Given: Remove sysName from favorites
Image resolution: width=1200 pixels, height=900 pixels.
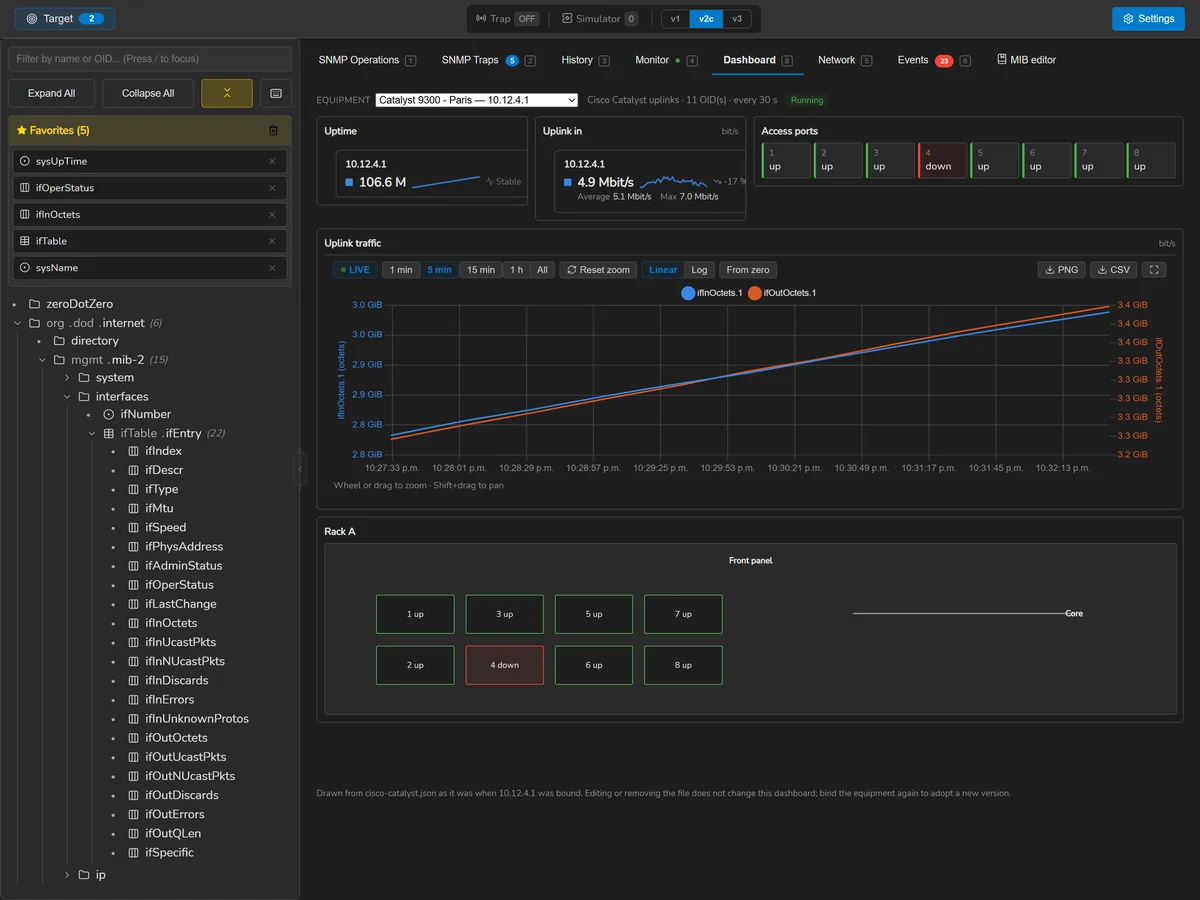Looking at the screenshot, I should pos(272,268).
